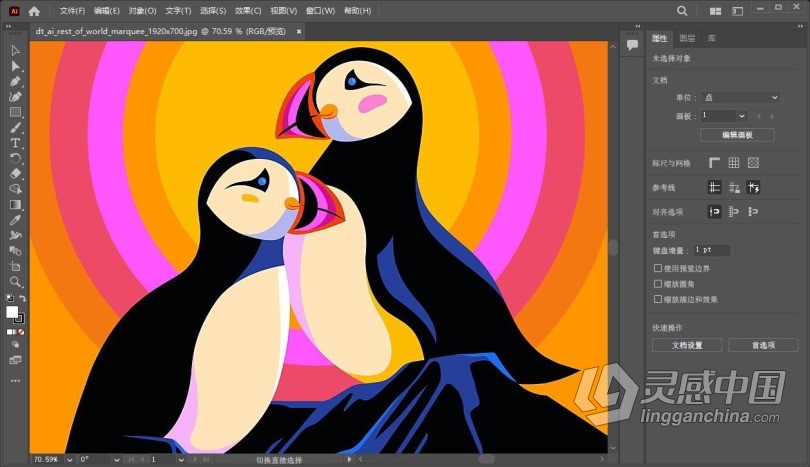Select the Type tool
The width and height of the screenshot is (810, 467).
click(15, 143)
